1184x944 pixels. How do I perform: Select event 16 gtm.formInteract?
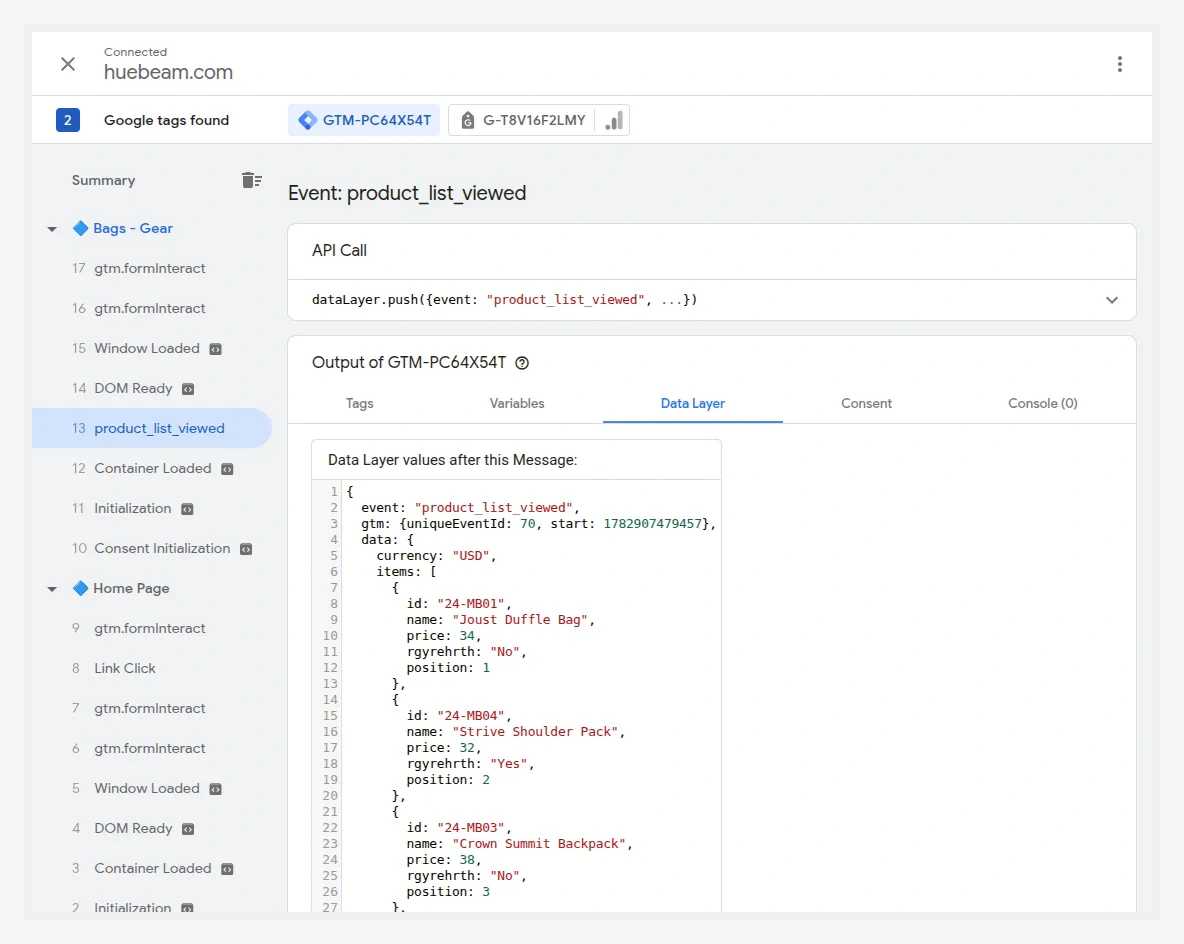[x=151, y=308]
